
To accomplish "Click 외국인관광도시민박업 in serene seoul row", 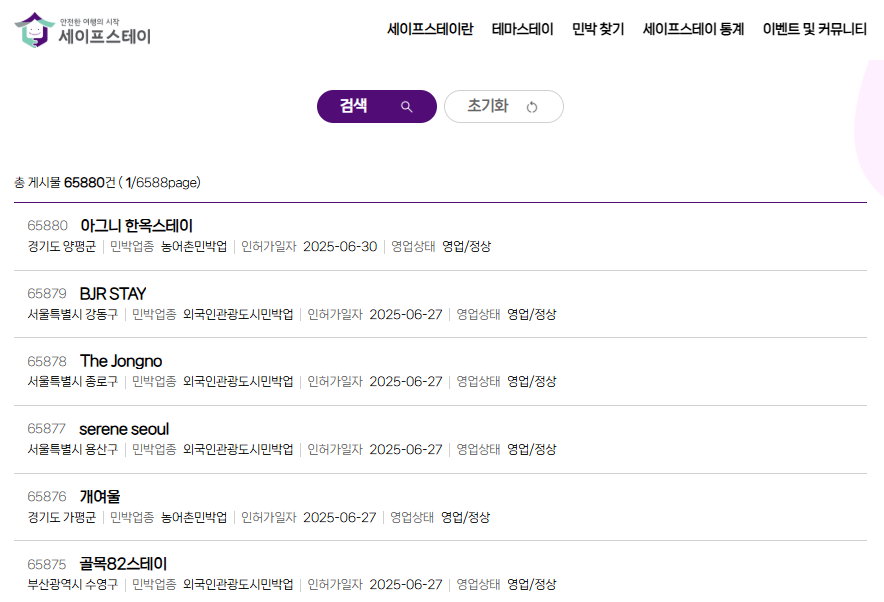I will [x=238, y=450].
